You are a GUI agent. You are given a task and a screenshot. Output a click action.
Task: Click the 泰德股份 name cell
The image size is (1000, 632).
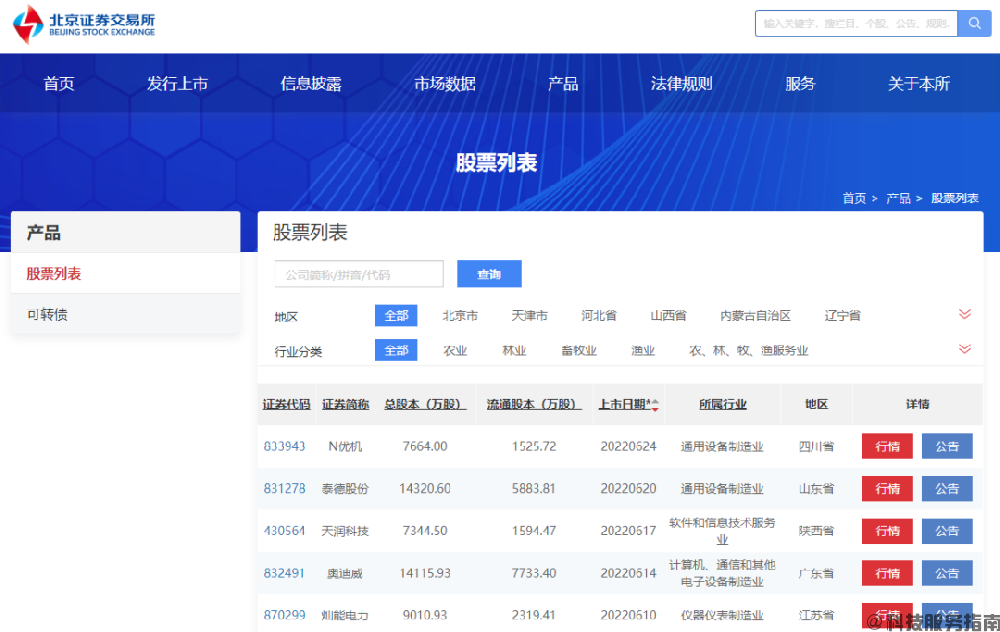tap(345, 489)
